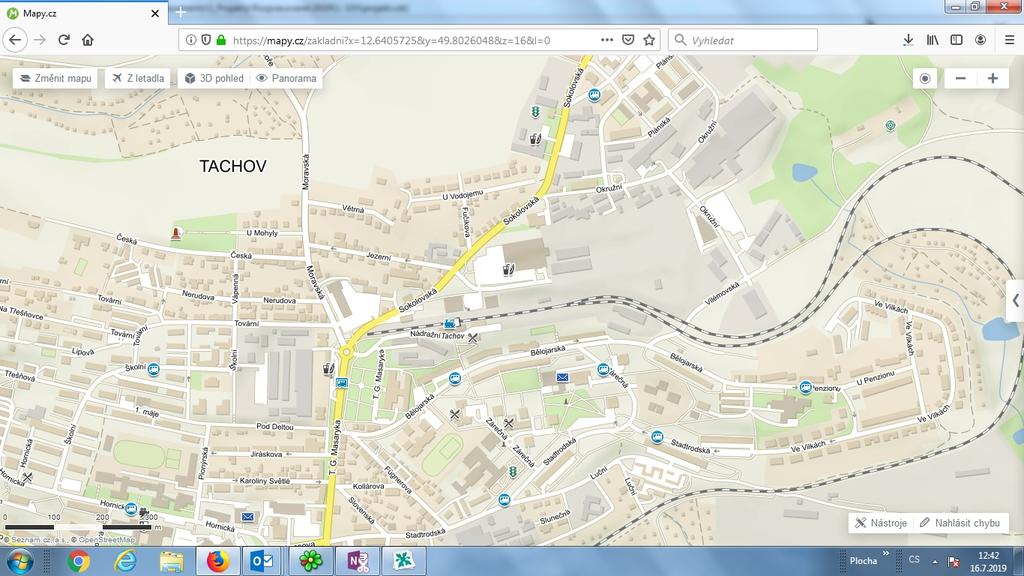Click the Větrná street label
Viewport: 1024px width, 576px height.
pyautogui.click(x=353, y=209)
